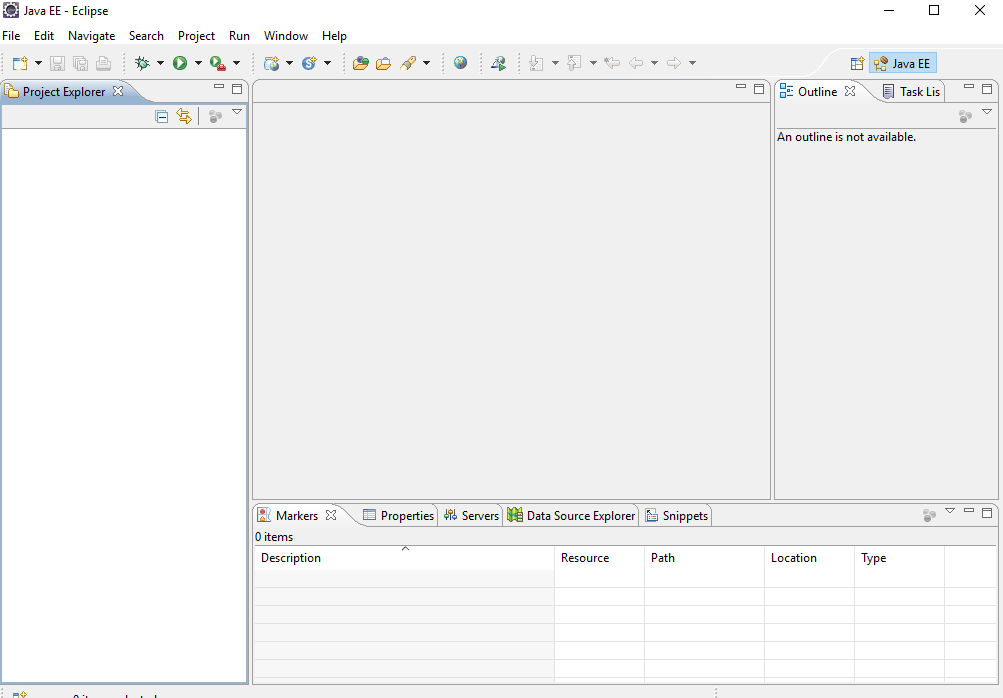Minimize the editor area
1003x698 pixels.
tap(741, 86)
